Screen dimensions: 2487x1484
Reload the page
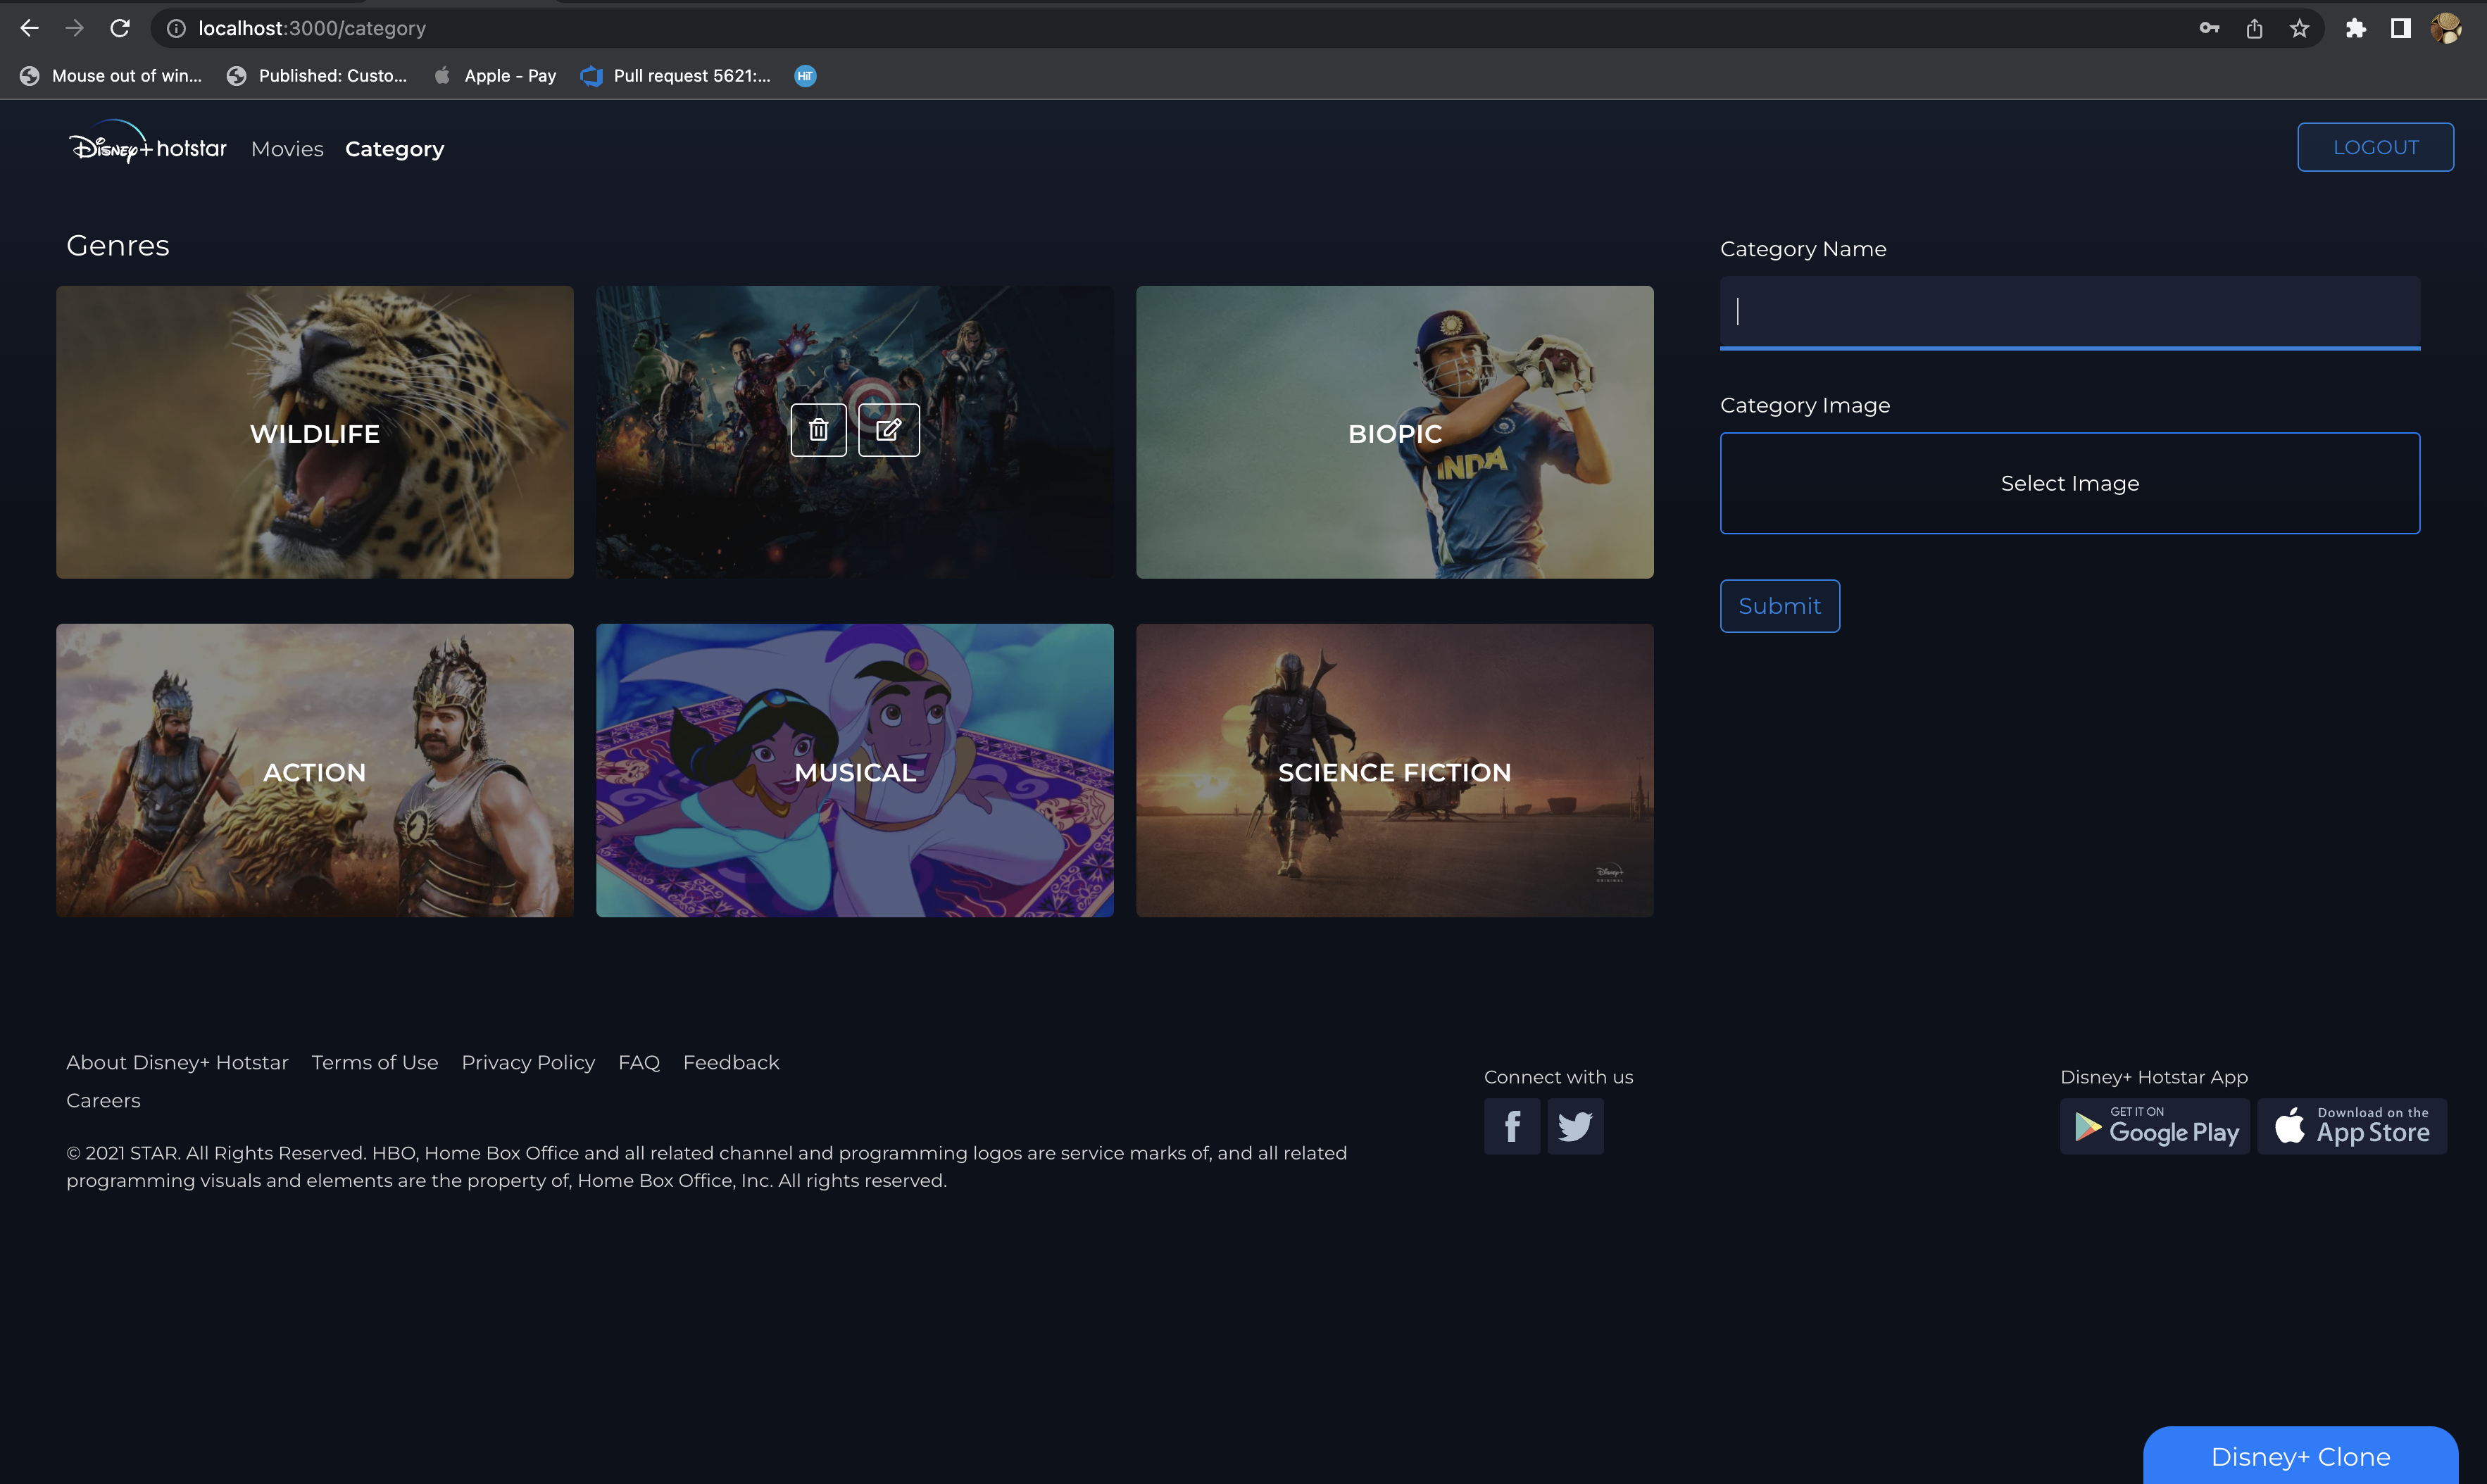pos(120,28)
